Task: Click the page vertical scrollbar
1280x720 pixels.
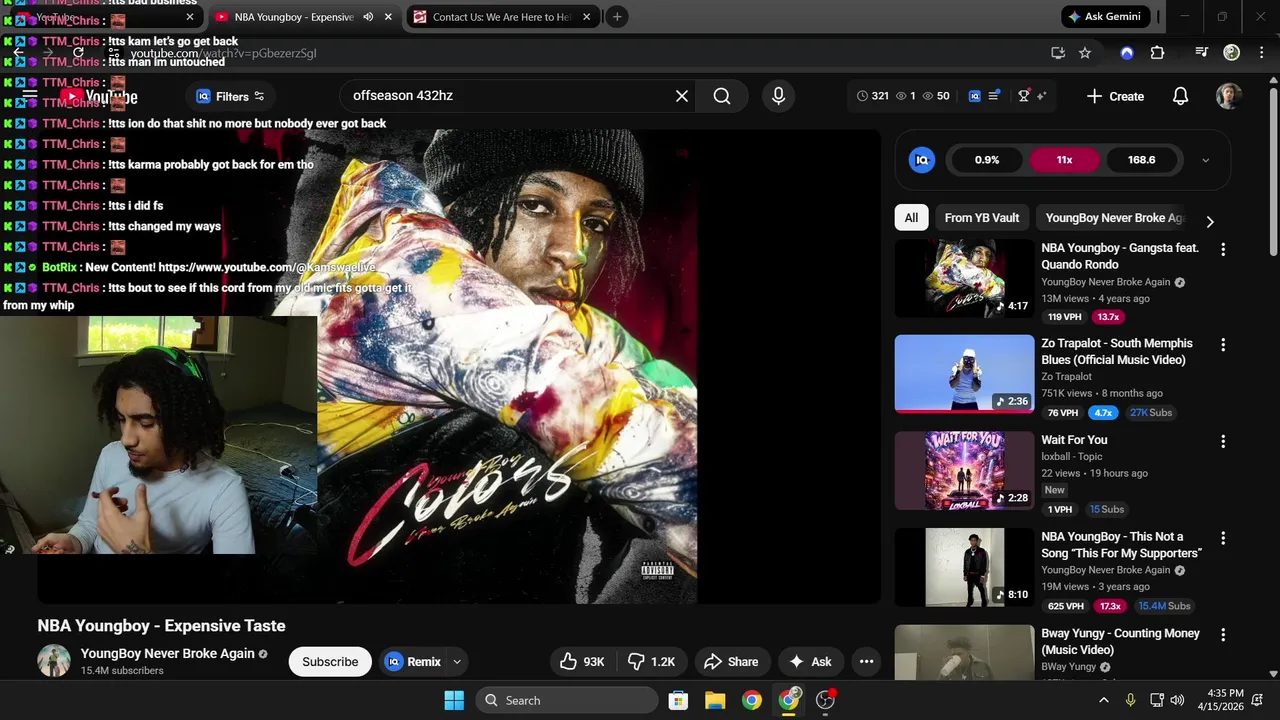Action: [1273, 170]
